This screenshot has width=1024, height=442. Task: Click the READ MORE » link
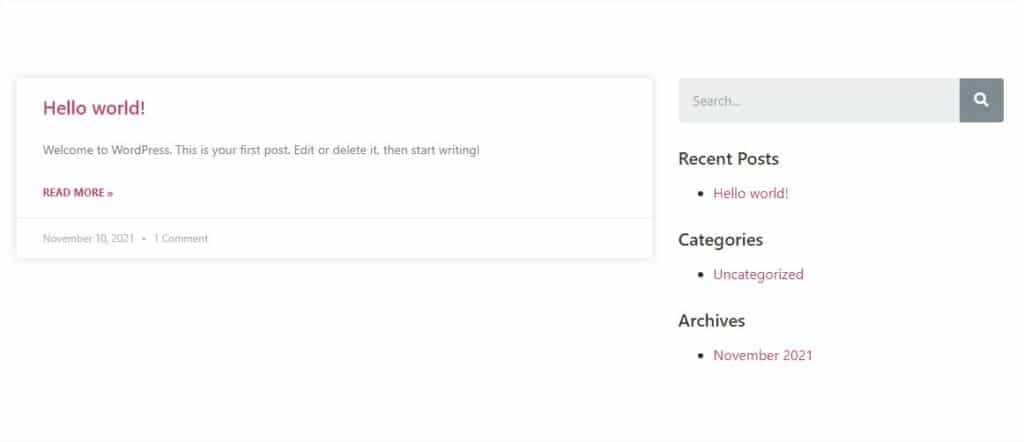[x=77, y=192]
